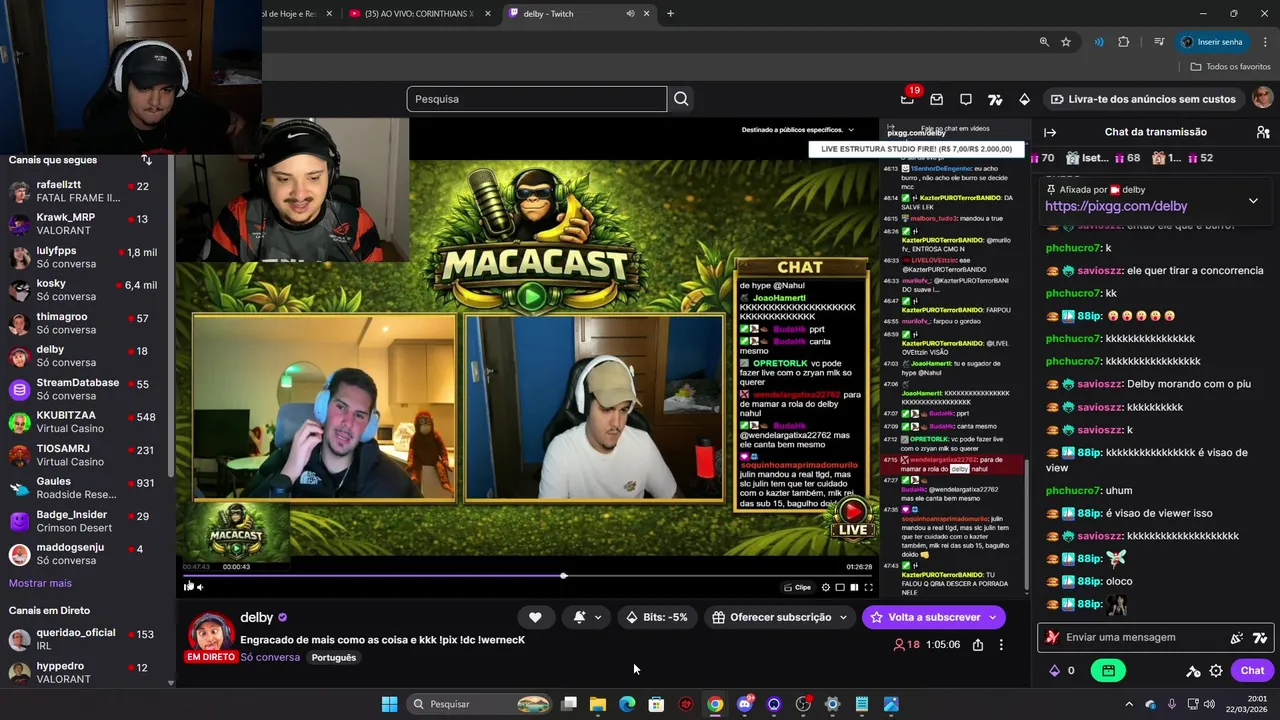
Task: Open the green channel points rewards button
Action: click(x=1108, y=671)
